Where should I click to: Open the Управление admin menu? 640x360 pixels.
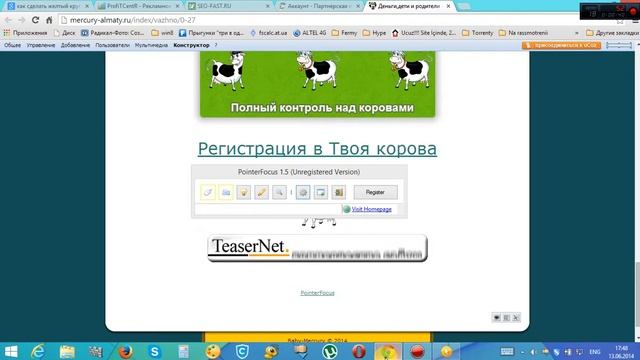coord(41,45)
